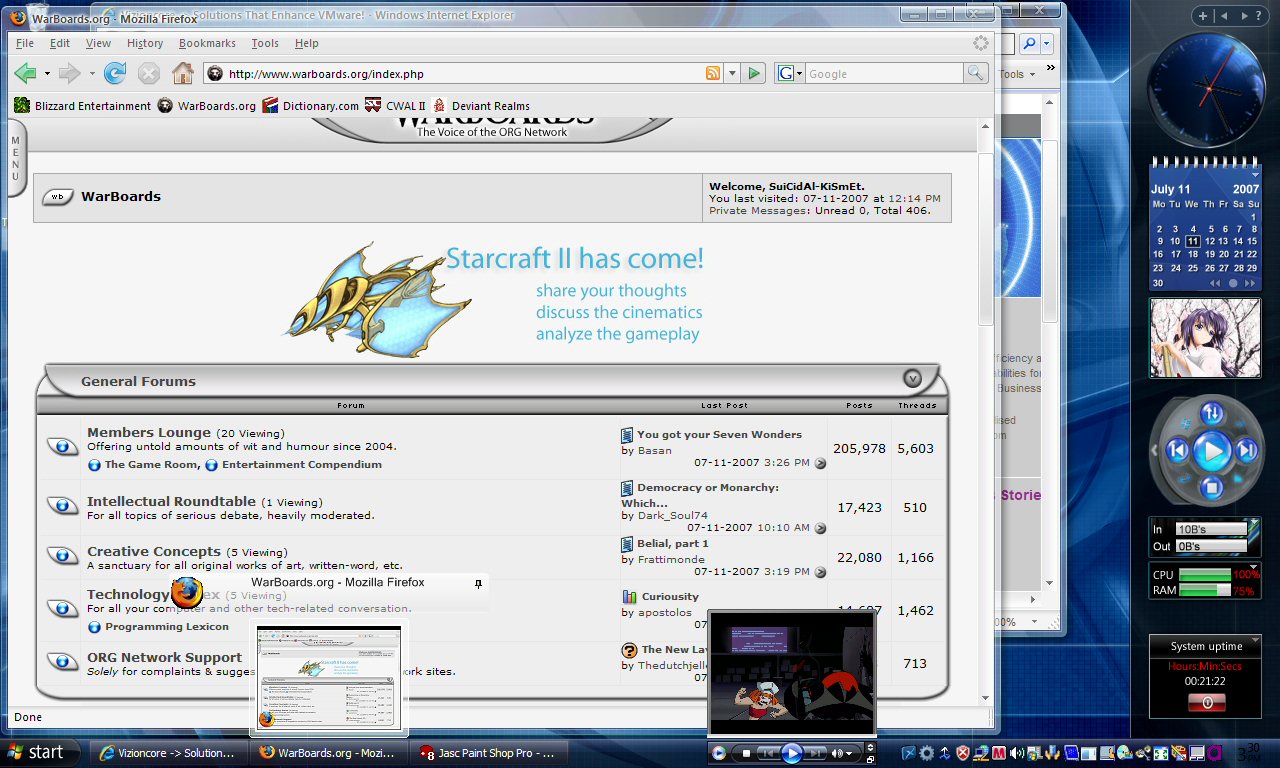1280x768 pixels.
Task: Click the WarBoards breadcrumb title
Action: point(121,196)
